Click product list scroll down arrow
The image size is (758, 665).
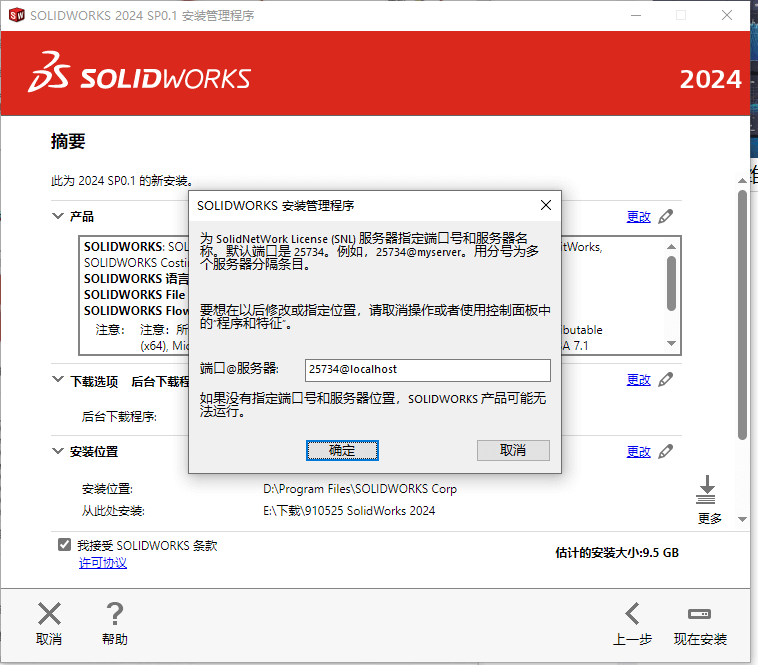coord(671,343)
